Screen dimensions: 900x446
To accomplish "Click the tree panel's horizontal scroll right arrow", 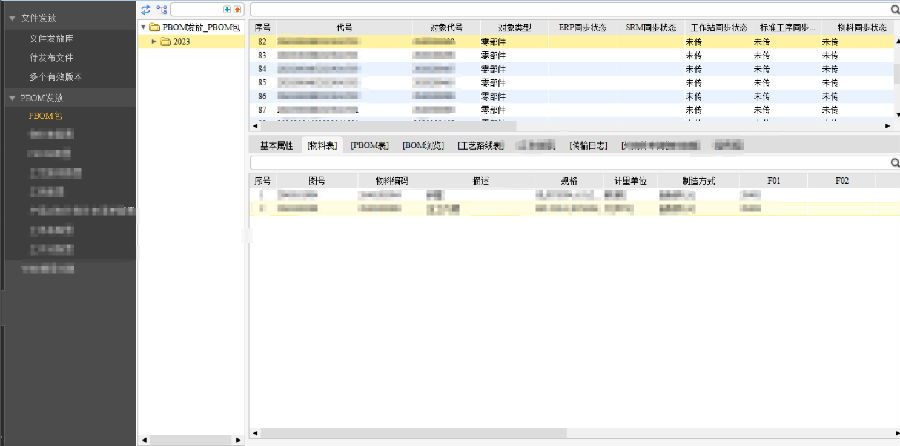I will click(x=238, y=440).
